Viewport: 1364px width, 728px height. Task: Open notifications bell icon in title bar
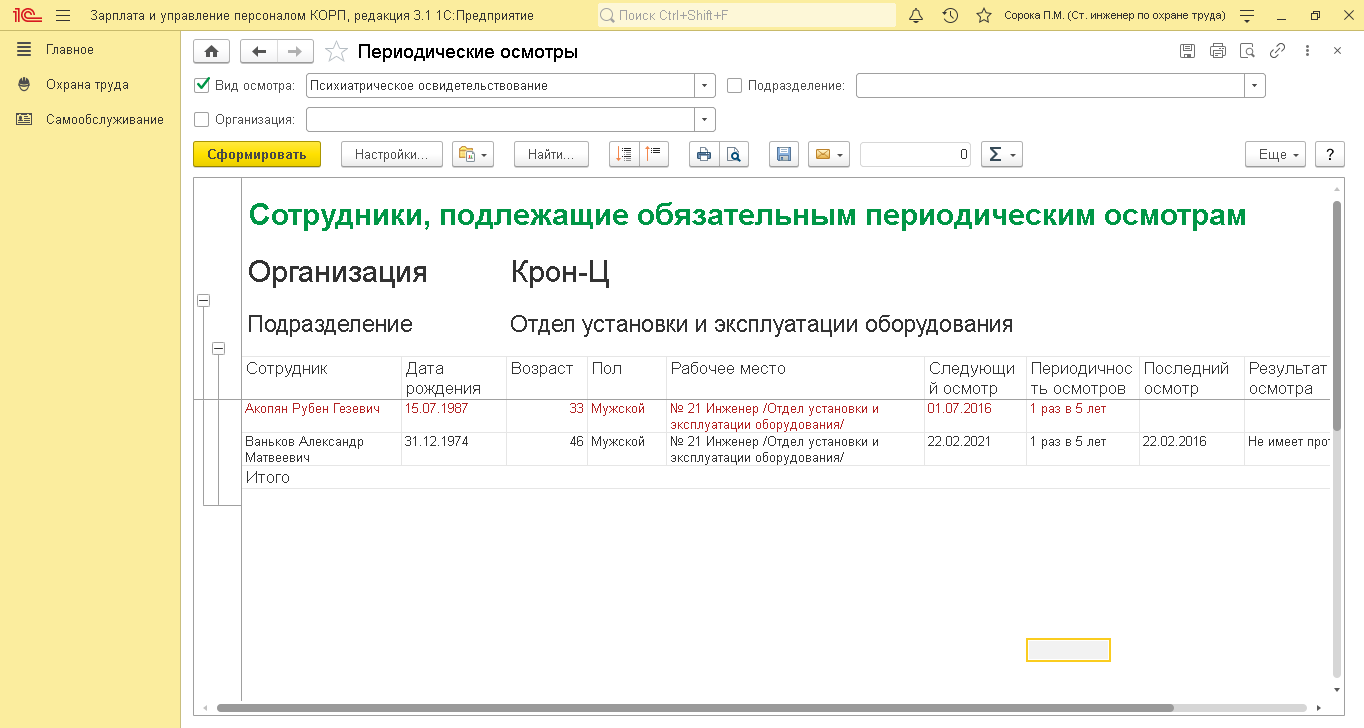tap(916, 16)
